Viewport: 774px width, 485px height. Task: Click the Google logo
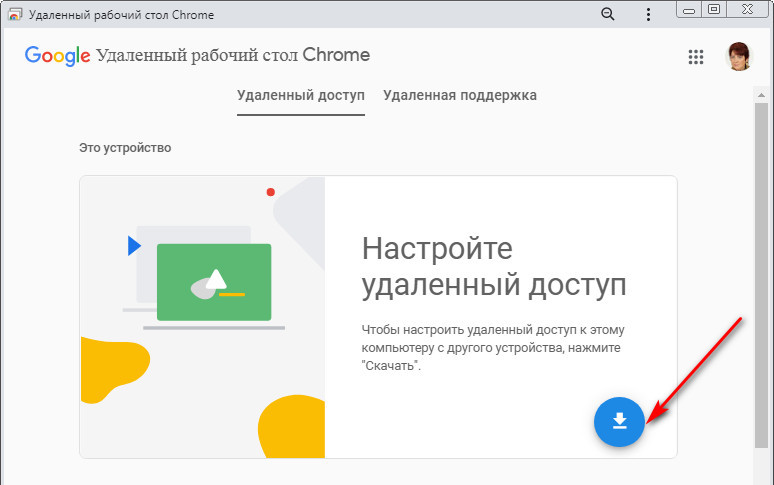(58, 56)
